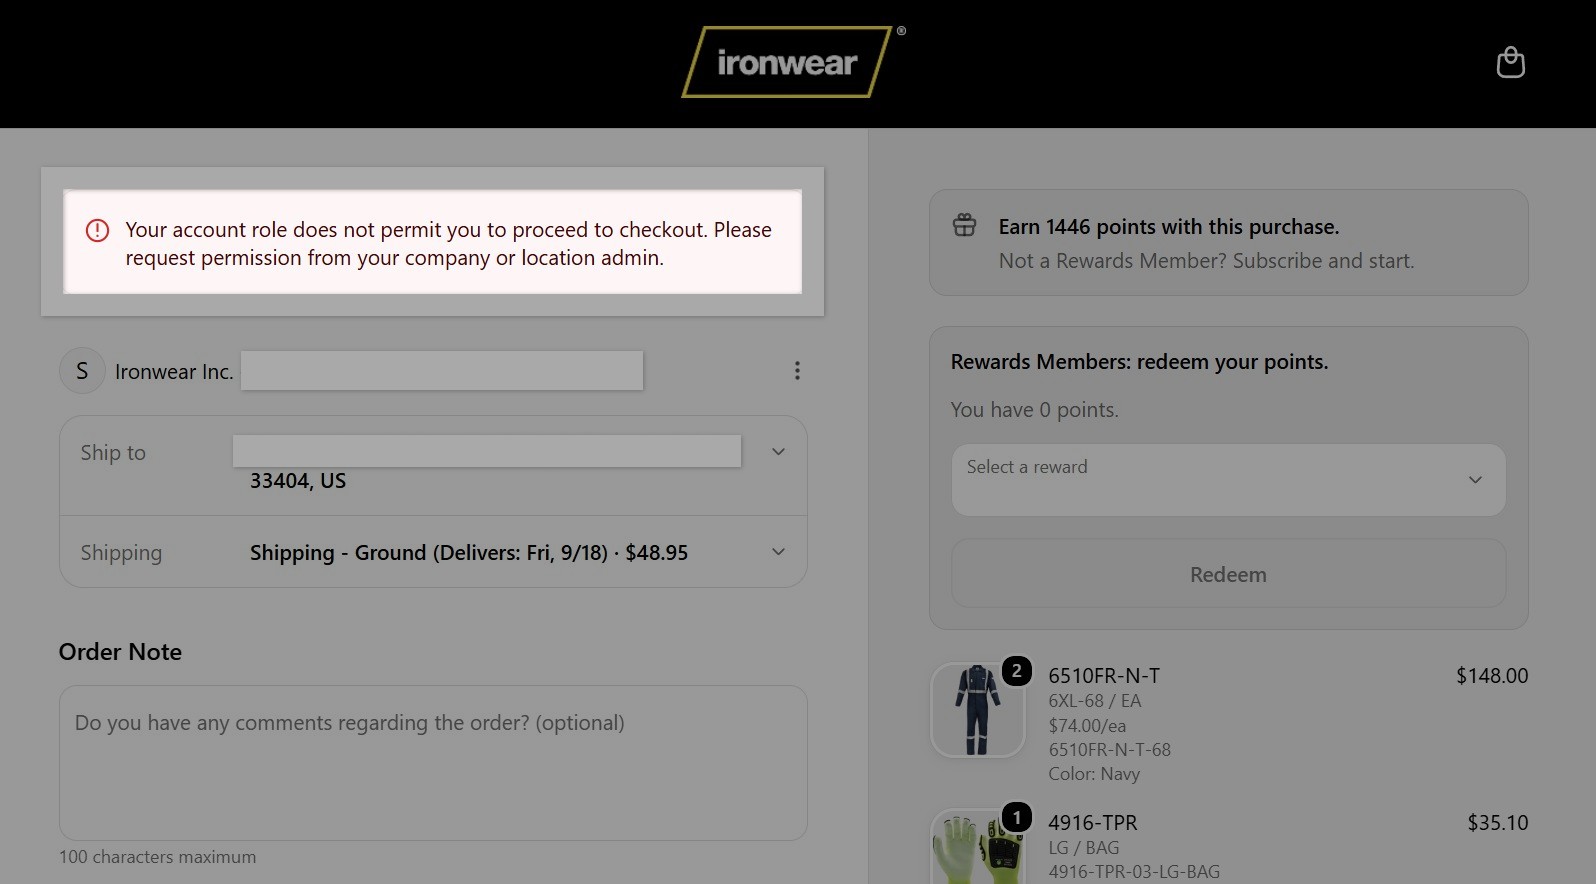Click the 'Ironwear Inc.' company name
The width and height of the screenshot is (1596, 884).
[174, 372]
